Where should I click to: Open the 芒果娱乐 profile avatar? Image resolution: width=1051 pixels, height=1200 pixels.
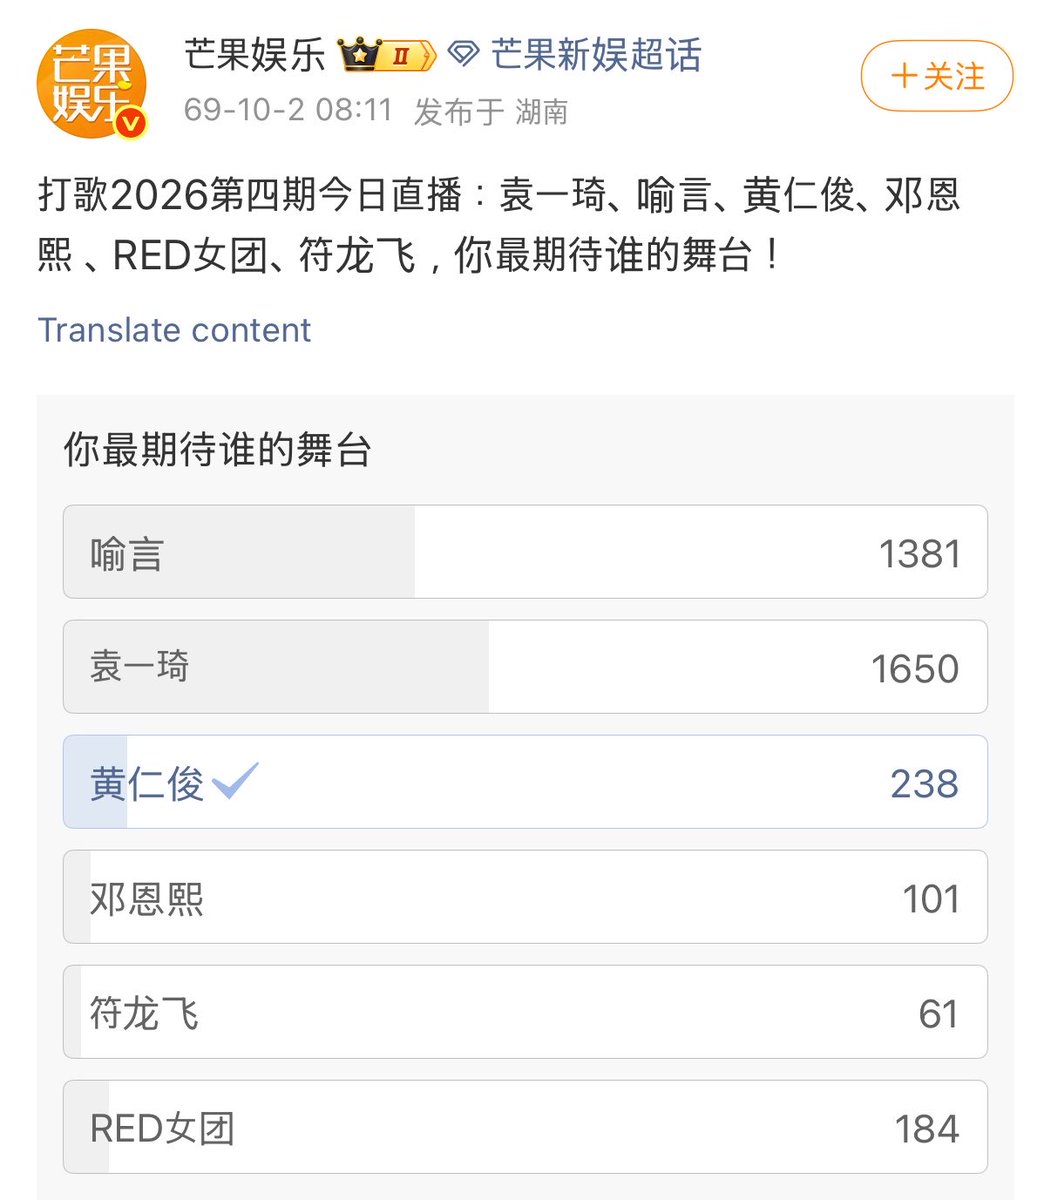pyautogui.click(x=92, y=85)
